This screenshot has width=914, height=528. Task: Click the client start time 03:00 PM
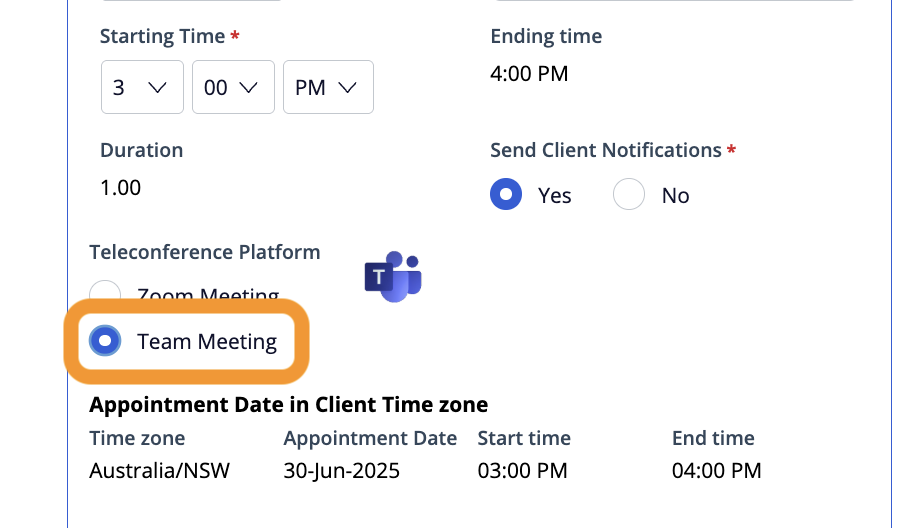click(523, 470)
